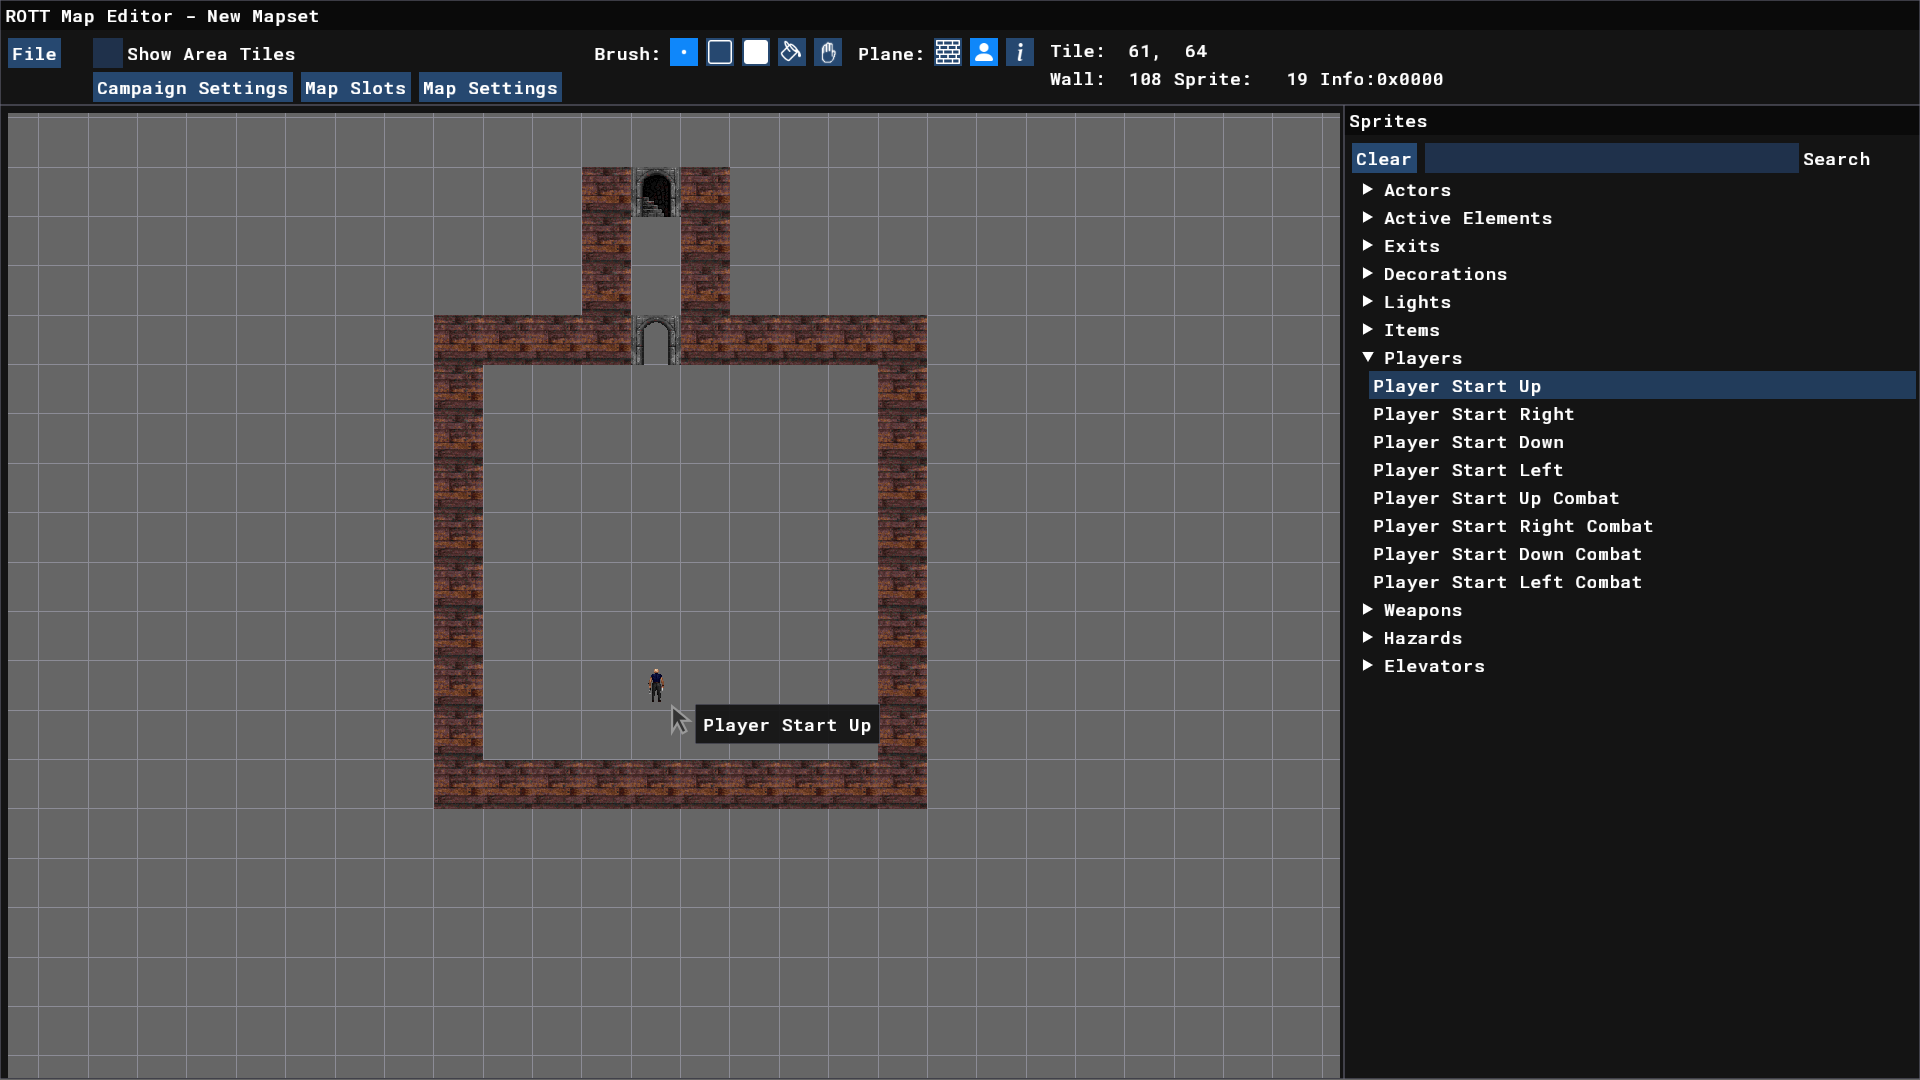Screen dimensions: 1920x1080
Task: Select the single-point pencil brush
Action: pyautogui.click(x=683, y=53)
